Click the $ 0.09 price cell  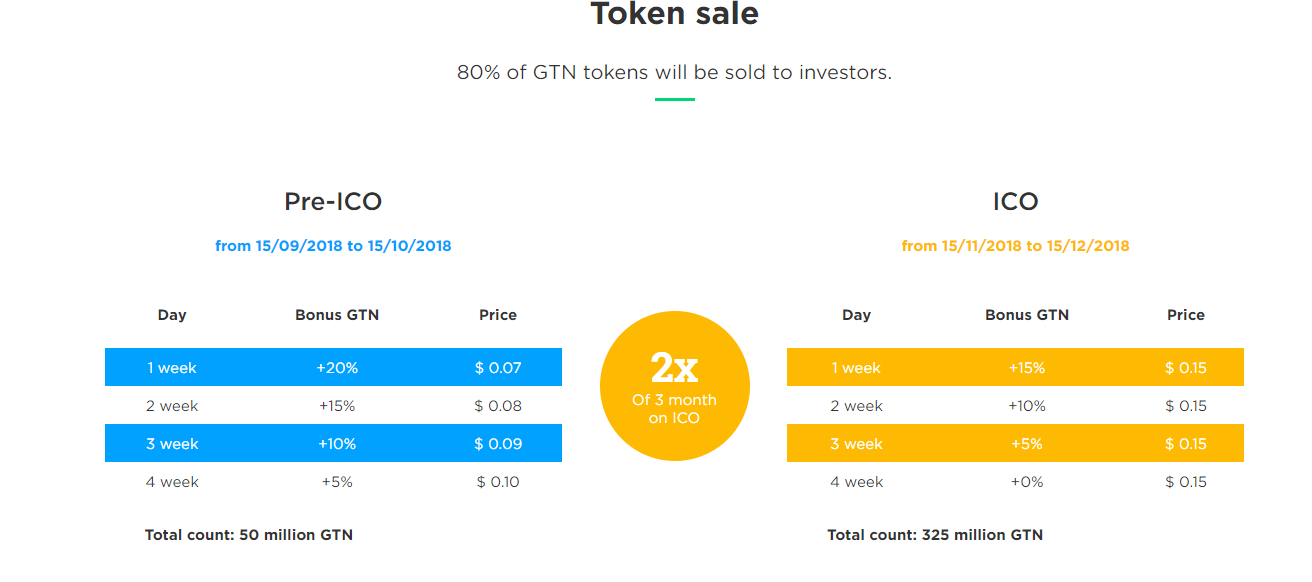[498, 444]
